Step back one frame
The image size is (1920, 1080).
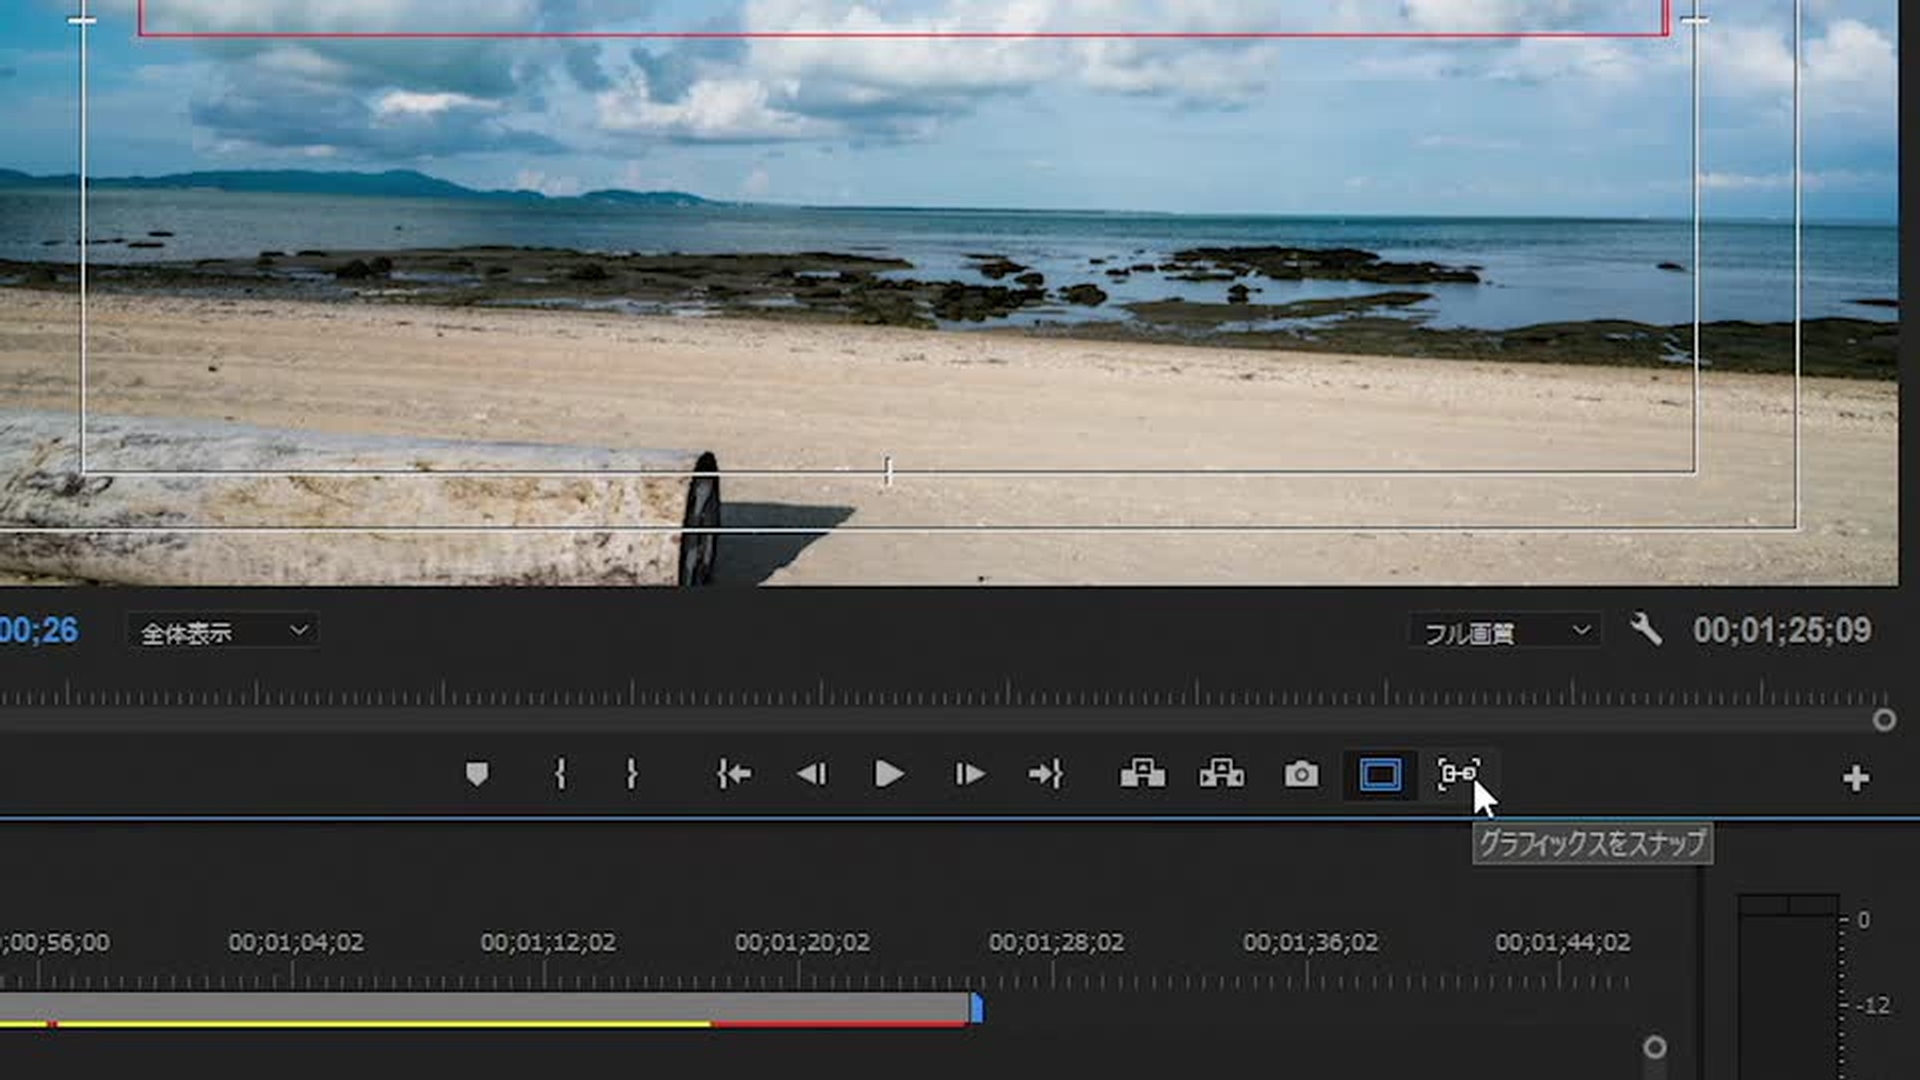tap(812, 774)
